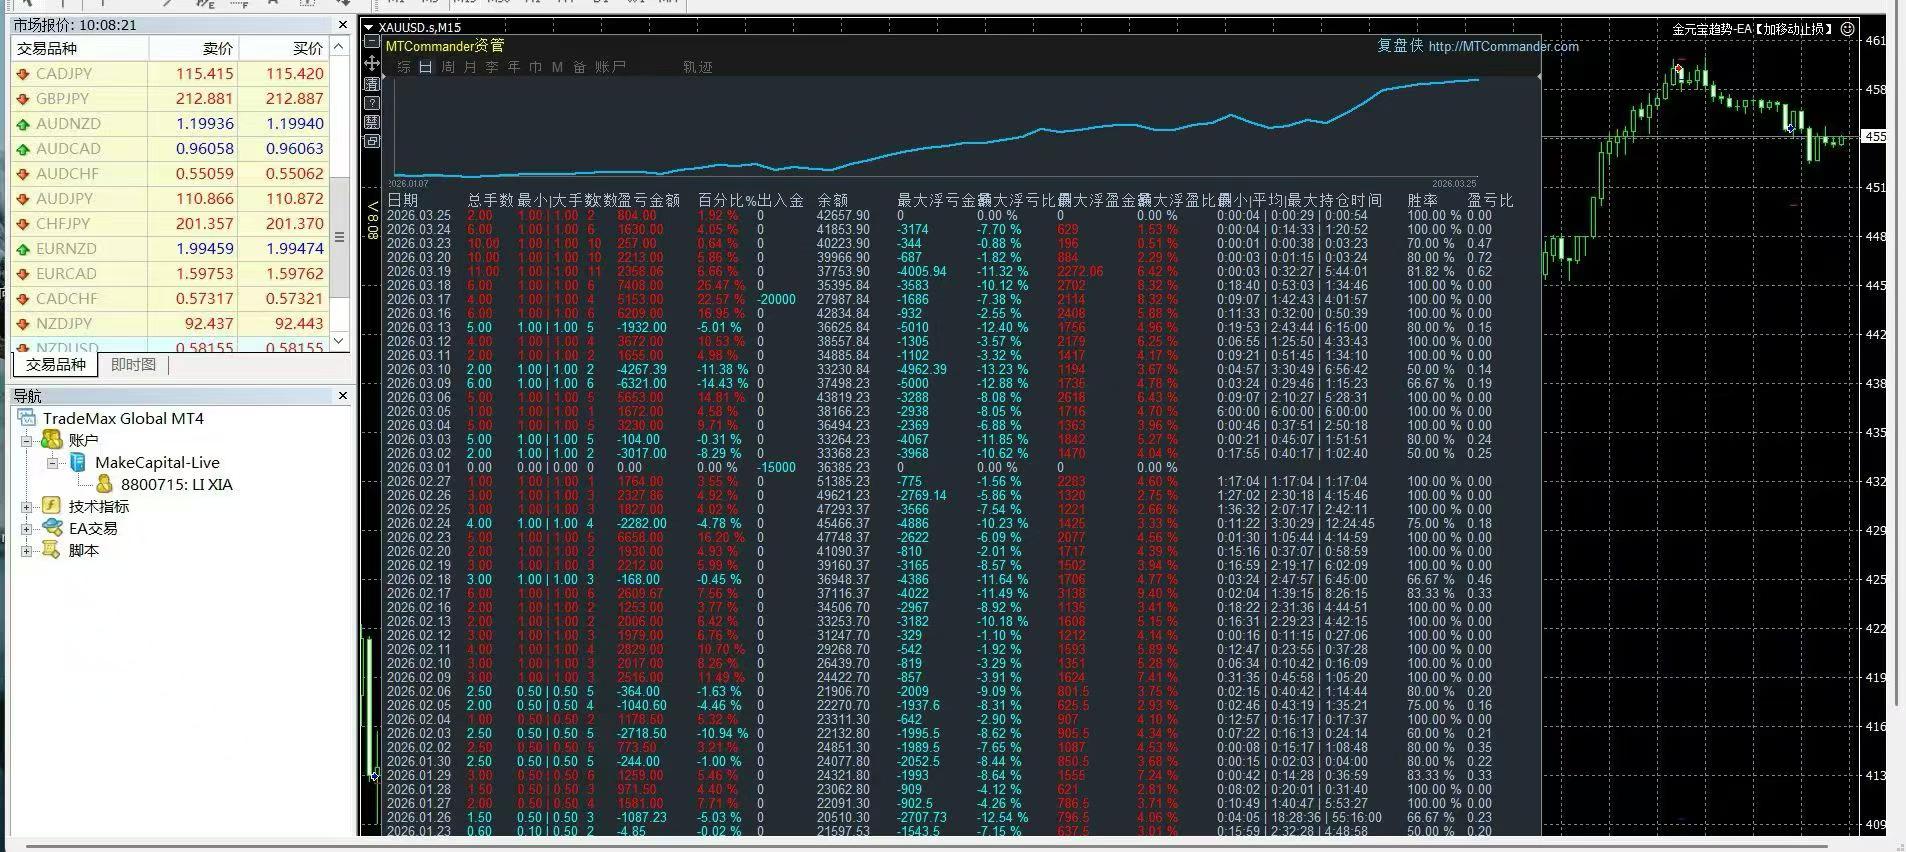Select the 季 quarterly period tab
The width and height of the screenshot is (1906, 852).
point(492,67)
